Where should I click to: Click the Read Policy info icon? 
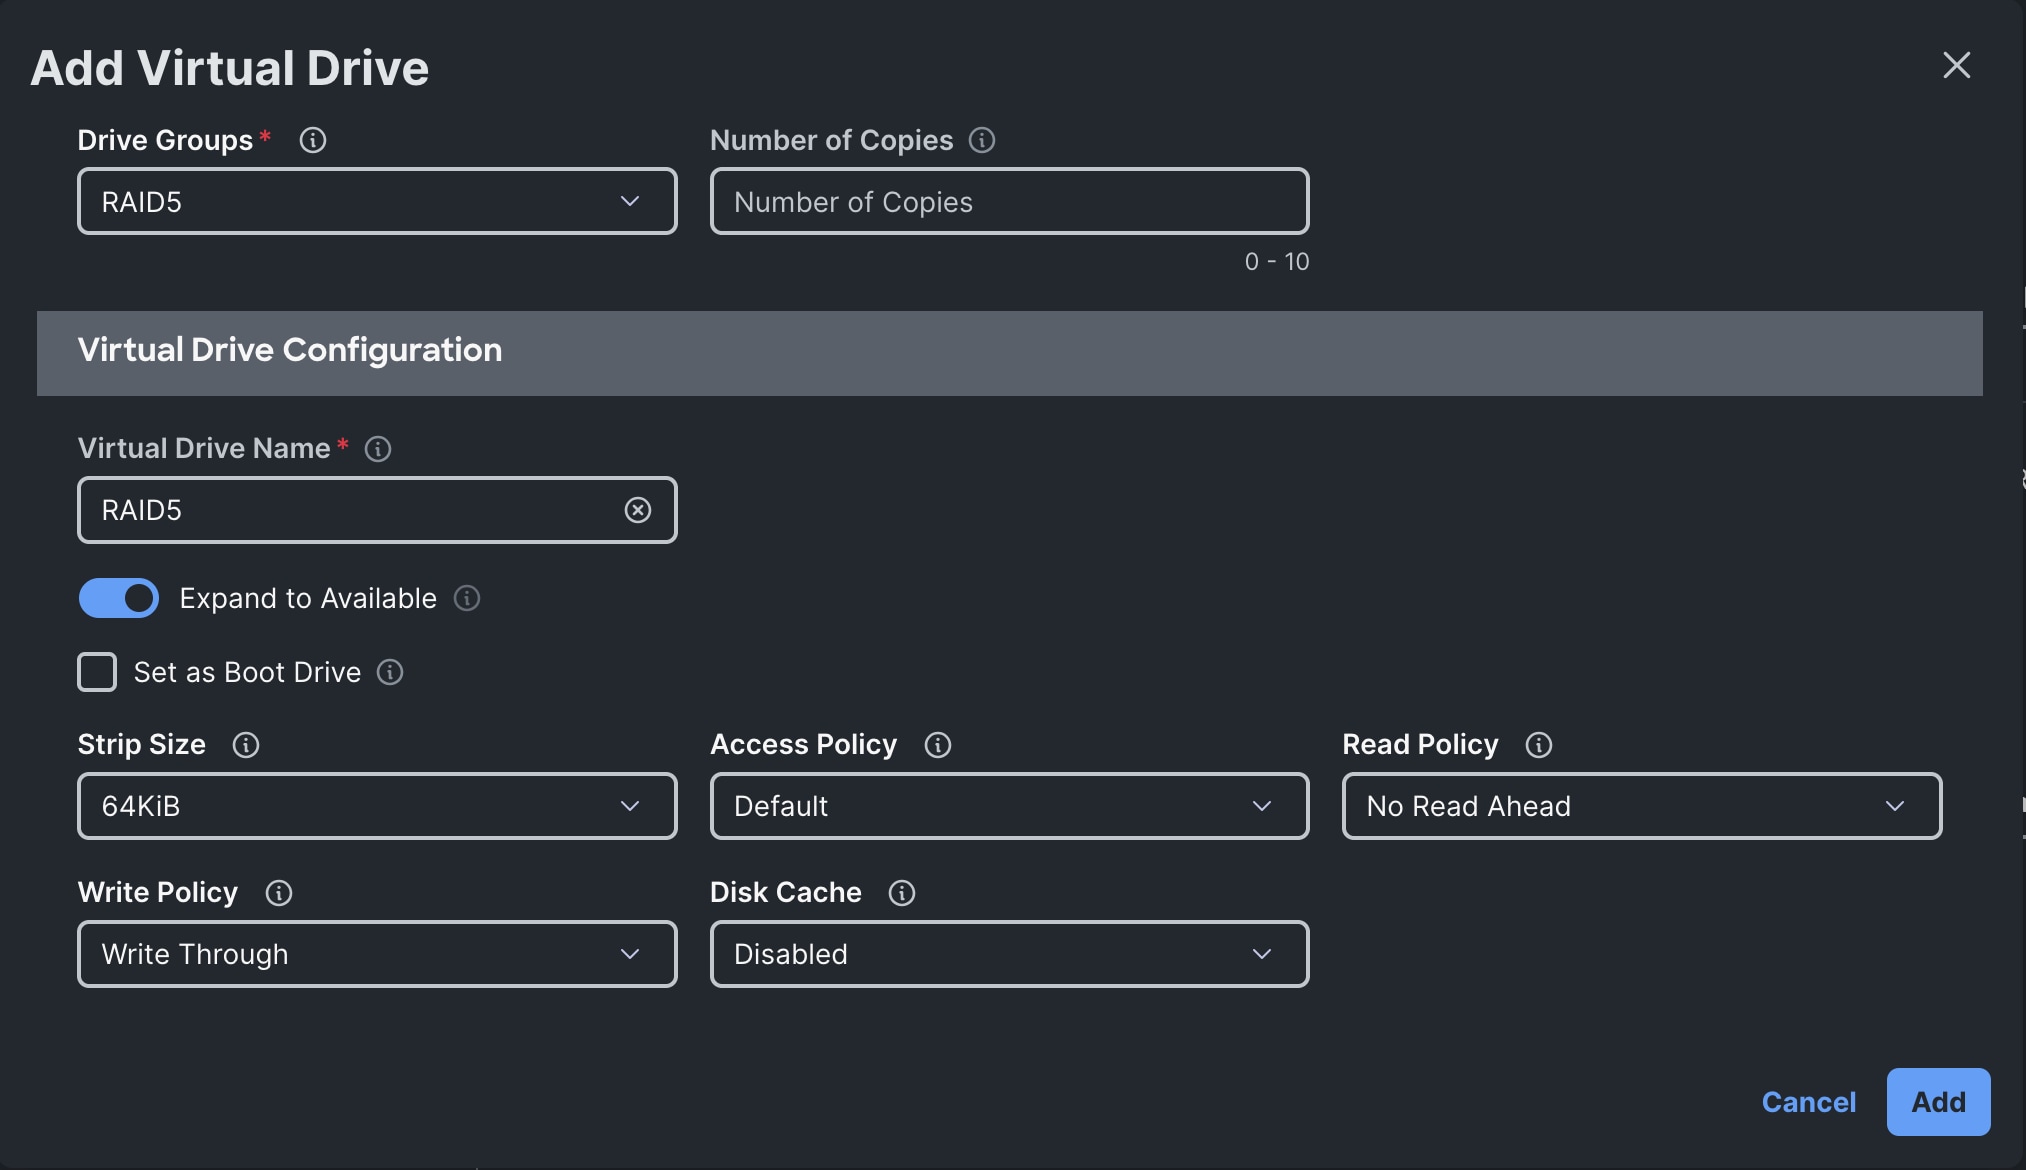[1538, 744]
